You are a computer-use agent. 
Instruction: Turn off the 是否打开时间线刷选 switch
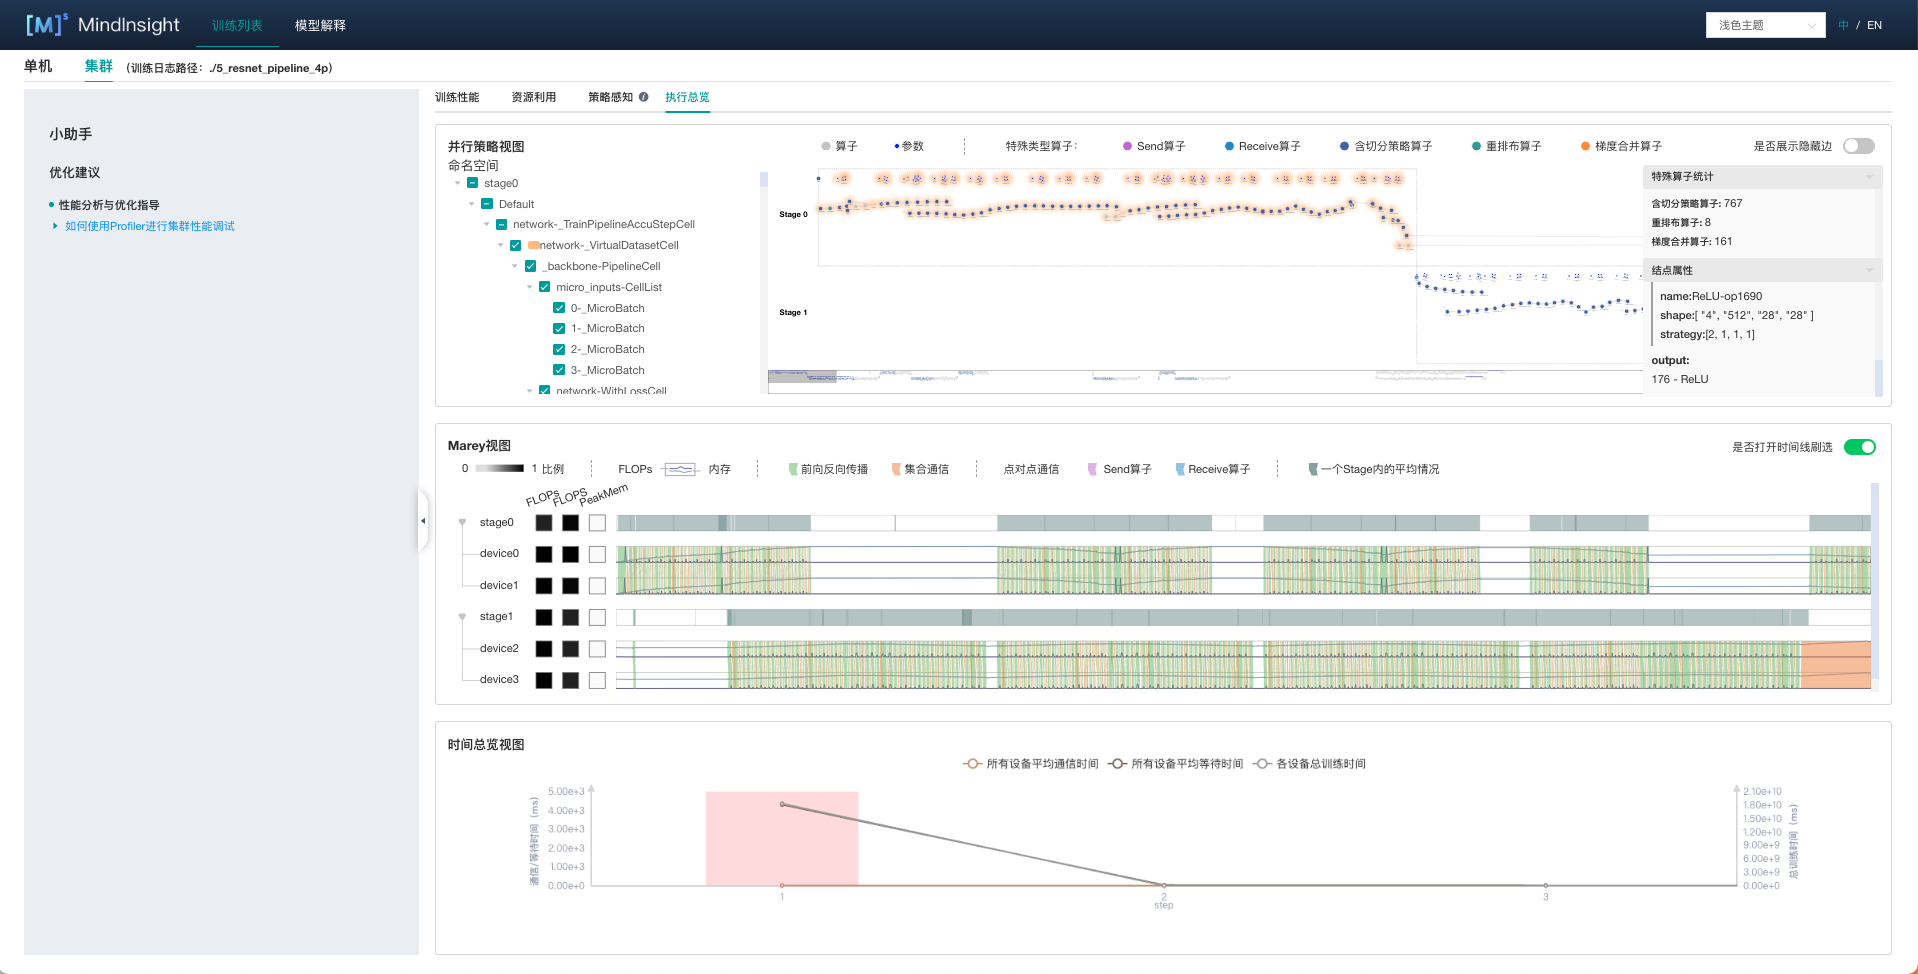[1859, 447]
